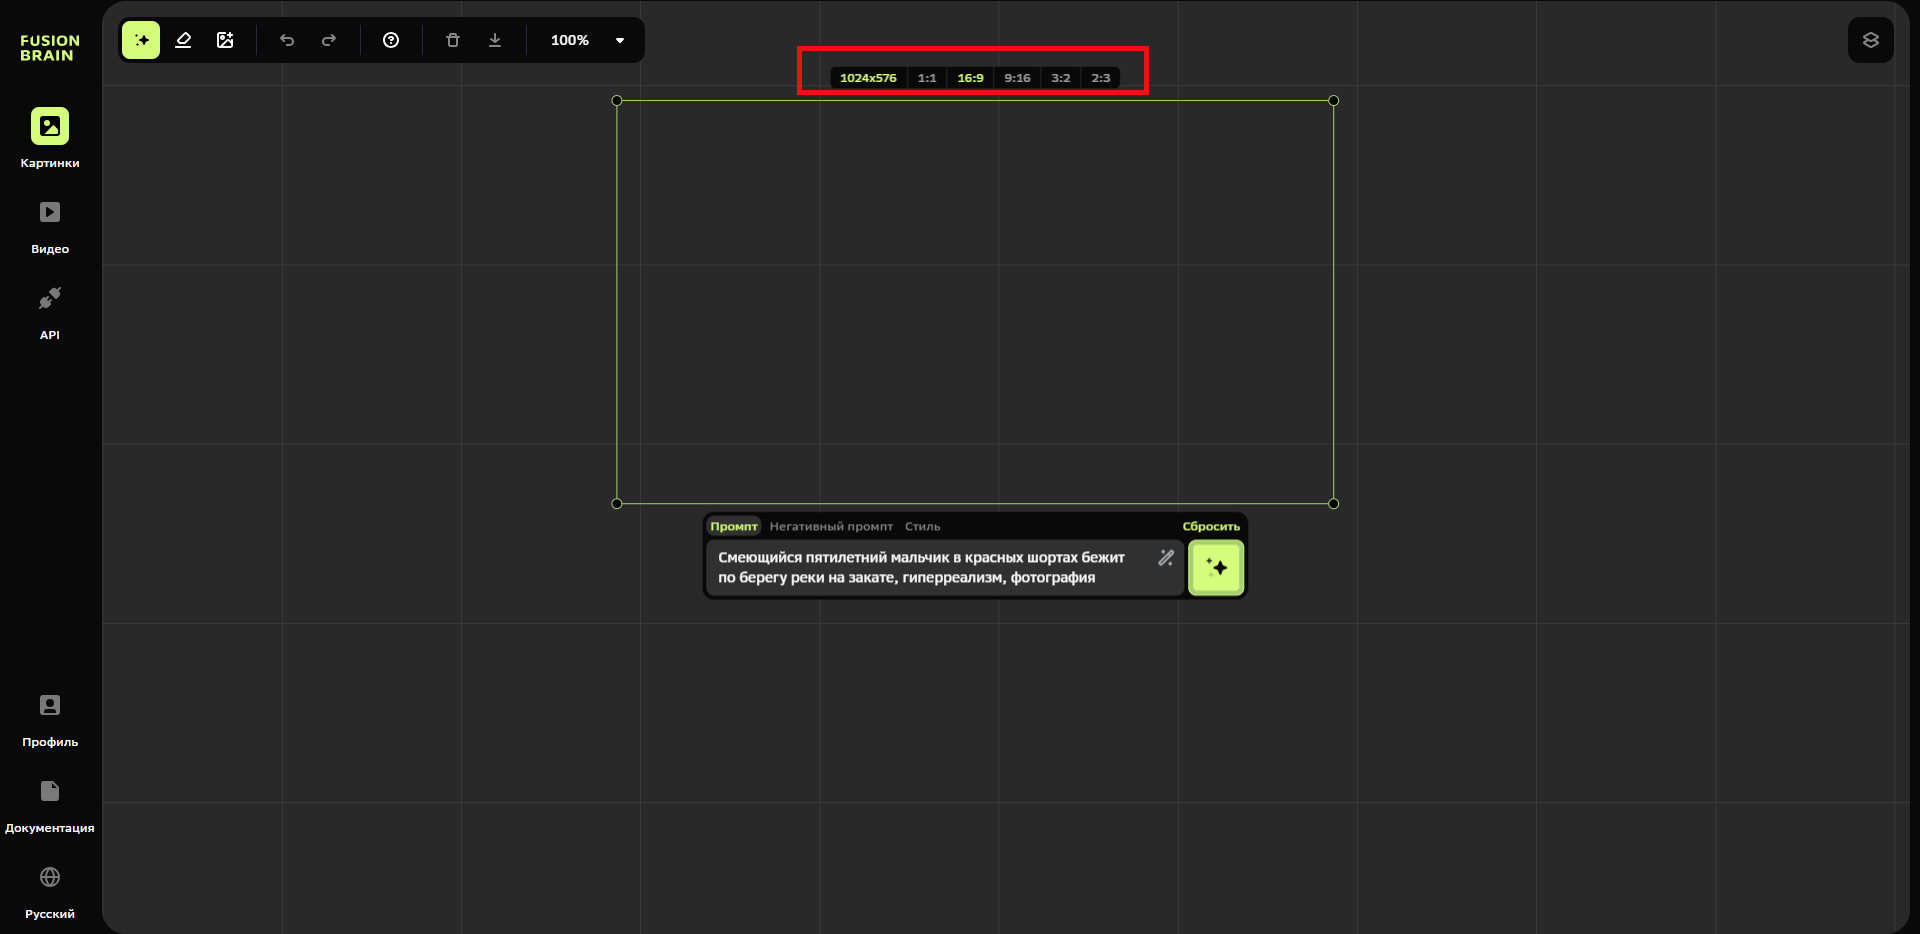Select the eraser tool
1920x934 pixels.
coord(183,40)
